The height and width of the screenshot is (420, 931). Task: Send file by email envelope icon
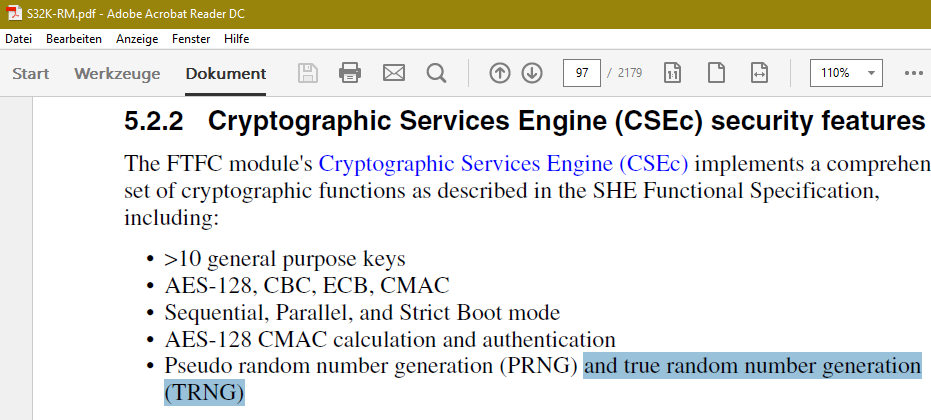coord(394,73)
